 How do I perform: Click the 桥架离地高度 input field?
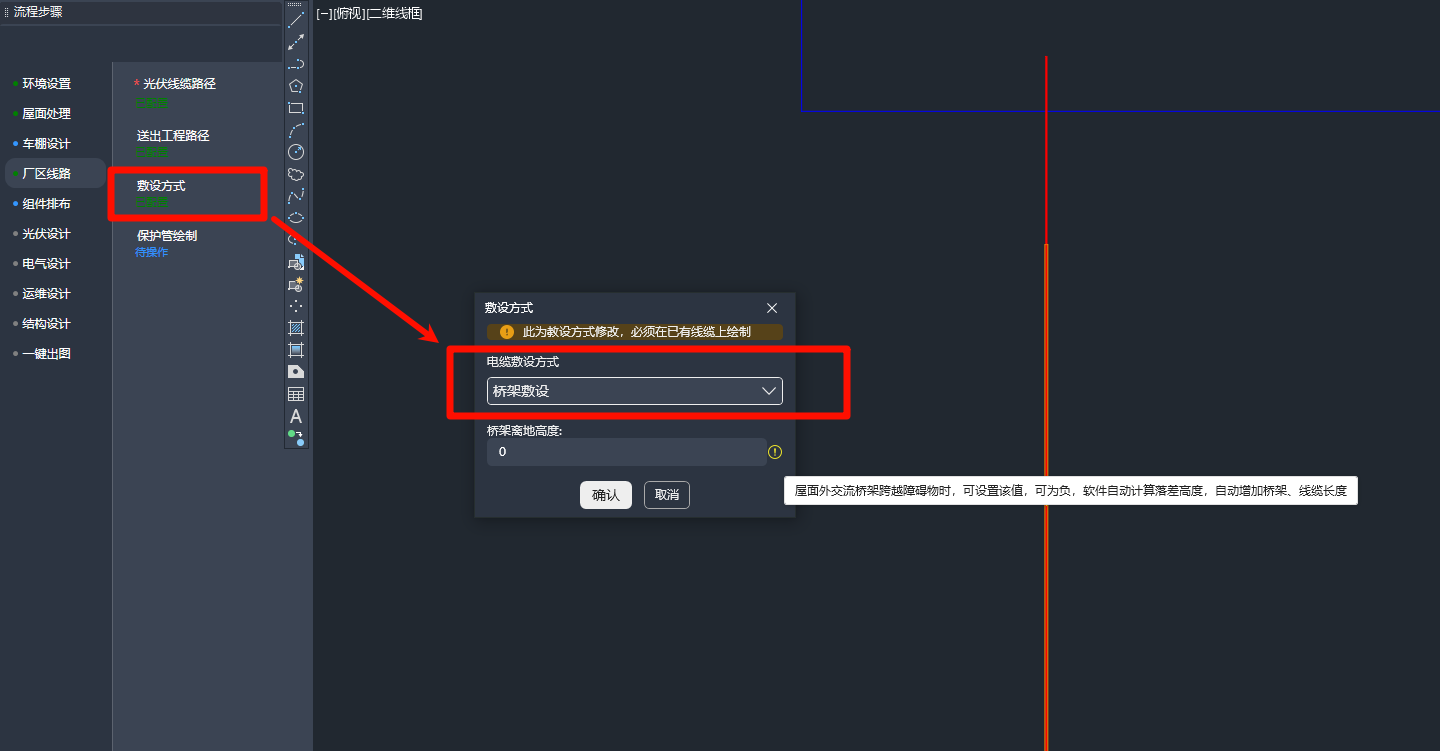pyautogui.click(x=626, y=452)
